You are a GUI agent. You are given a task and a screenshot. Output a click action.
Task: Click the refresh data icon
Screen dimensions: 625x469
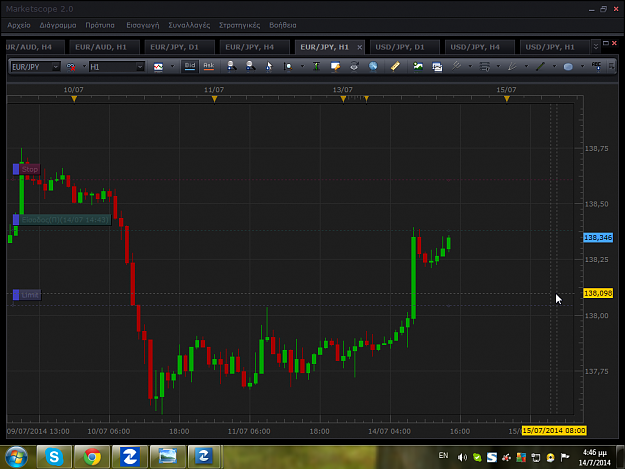pyautogui.click(x=354, y=66)
